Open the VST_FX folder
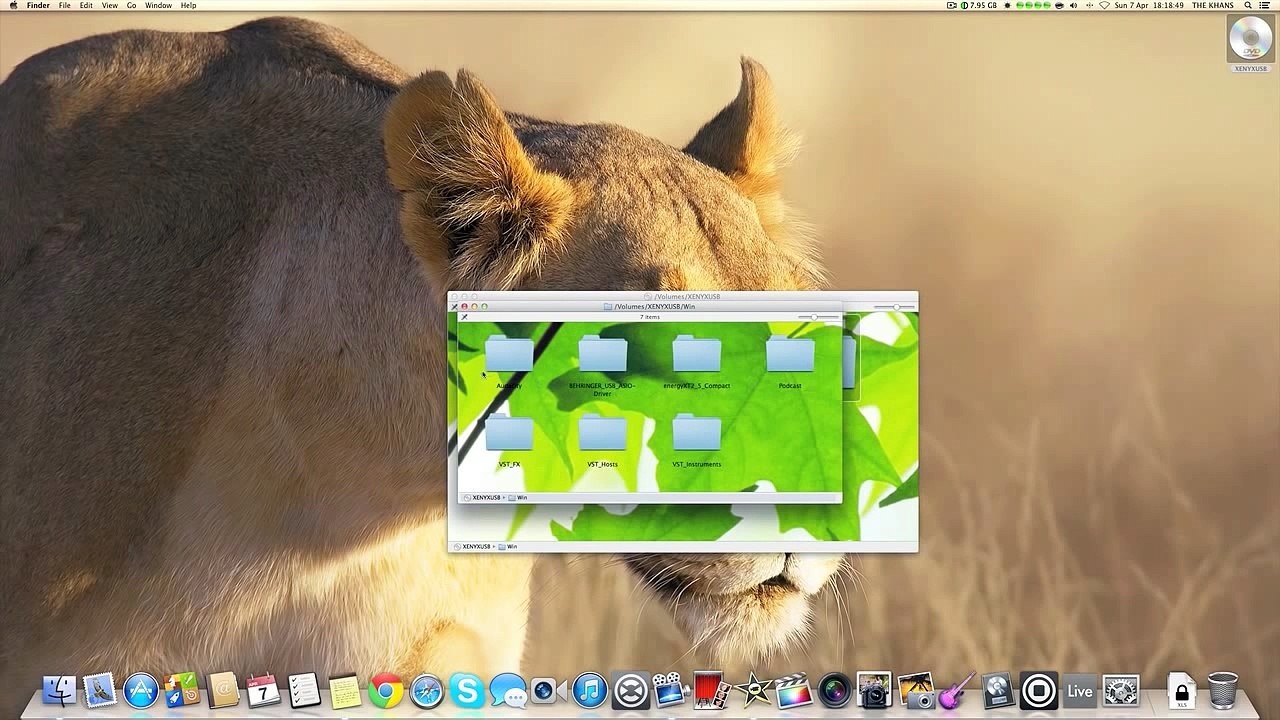The height and width of the screenshot is (720, 1280). [x=509, y=435]
